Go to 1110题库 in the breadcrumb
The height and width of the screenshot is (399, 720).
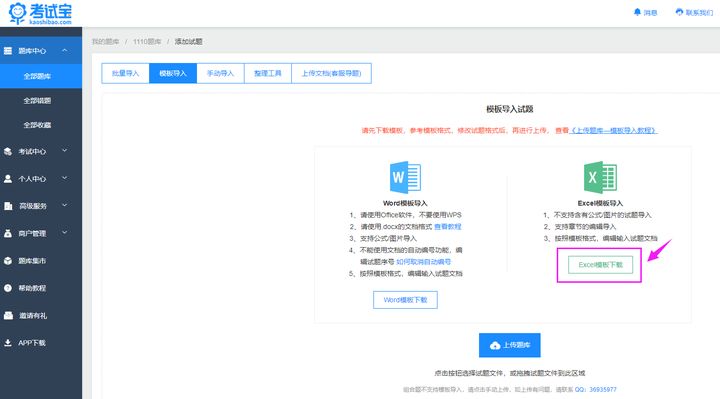tap(147, 42)
